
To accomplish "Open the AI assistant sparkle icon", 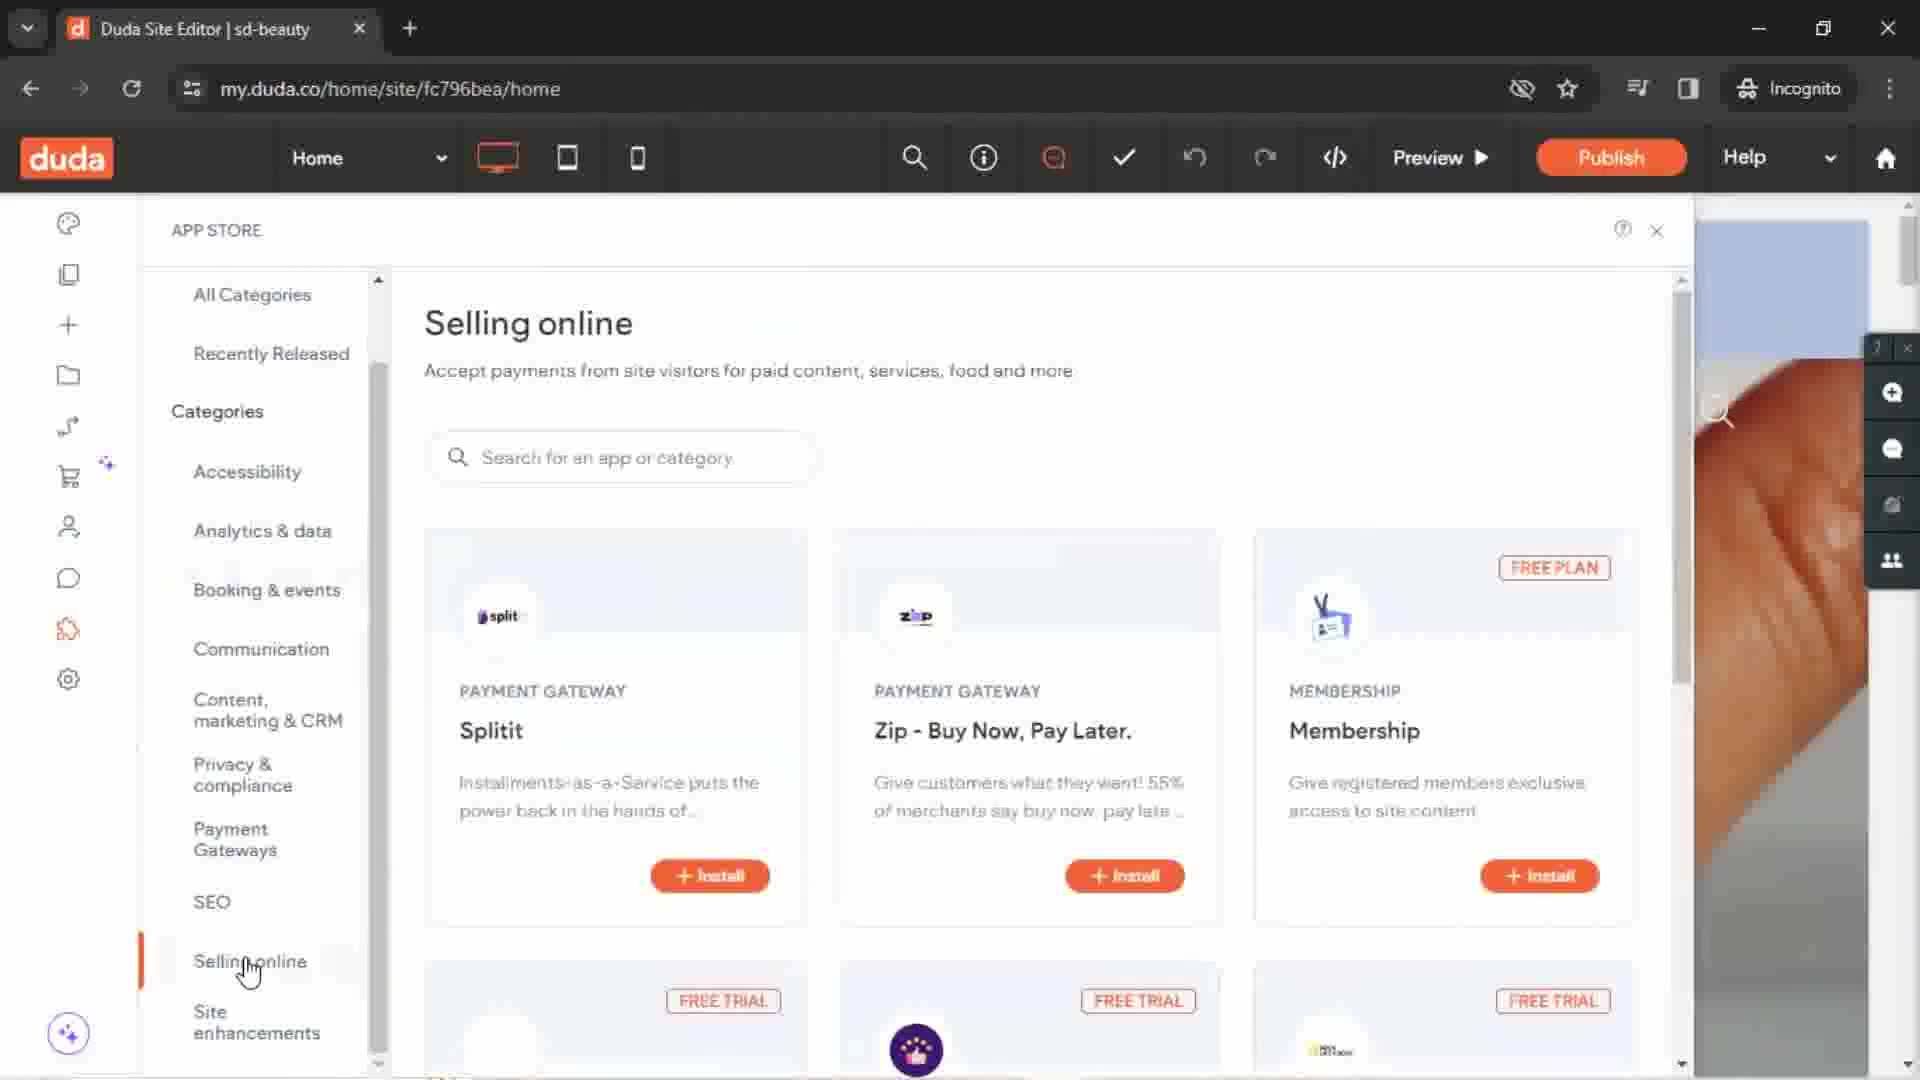I will coord(68,1033).
